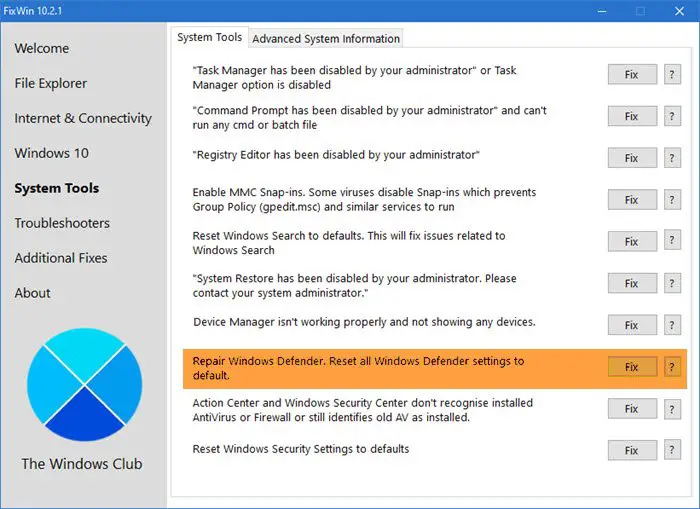The width and height of the screenshot is (700, 509).
Task: Click Fix for Reset Windows Security Settings
Action: coord(632,450)
